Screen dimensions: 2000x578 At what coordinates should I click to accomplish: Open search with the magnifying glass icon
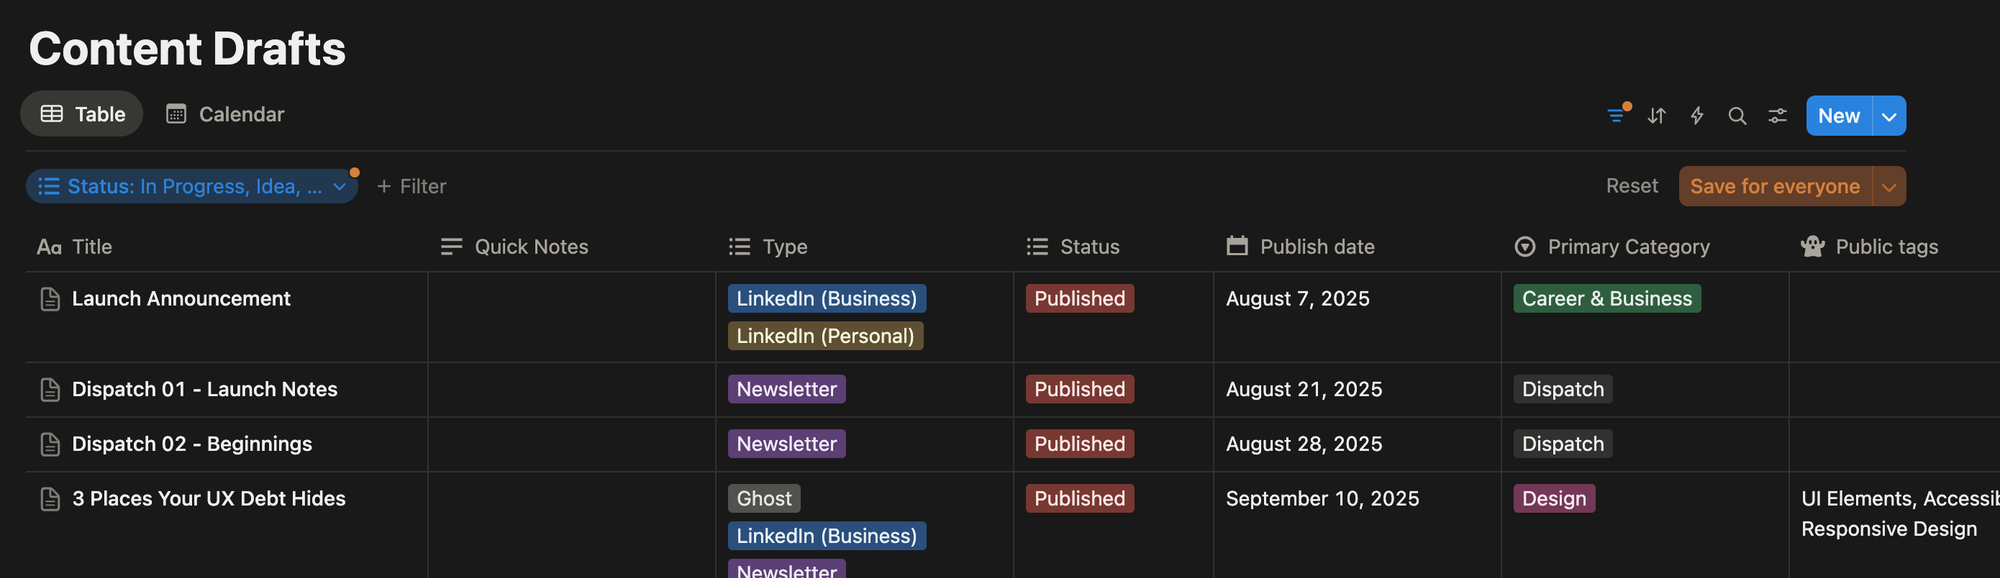1737,116
